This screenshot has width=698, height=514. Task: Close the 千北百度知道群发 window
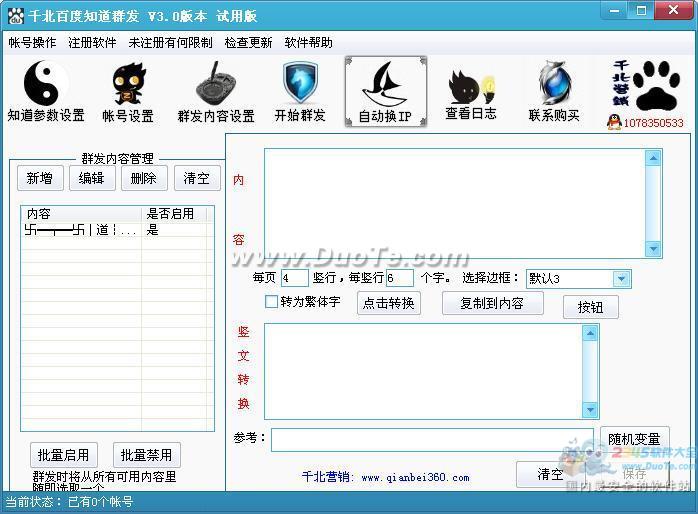coord(674,10)
